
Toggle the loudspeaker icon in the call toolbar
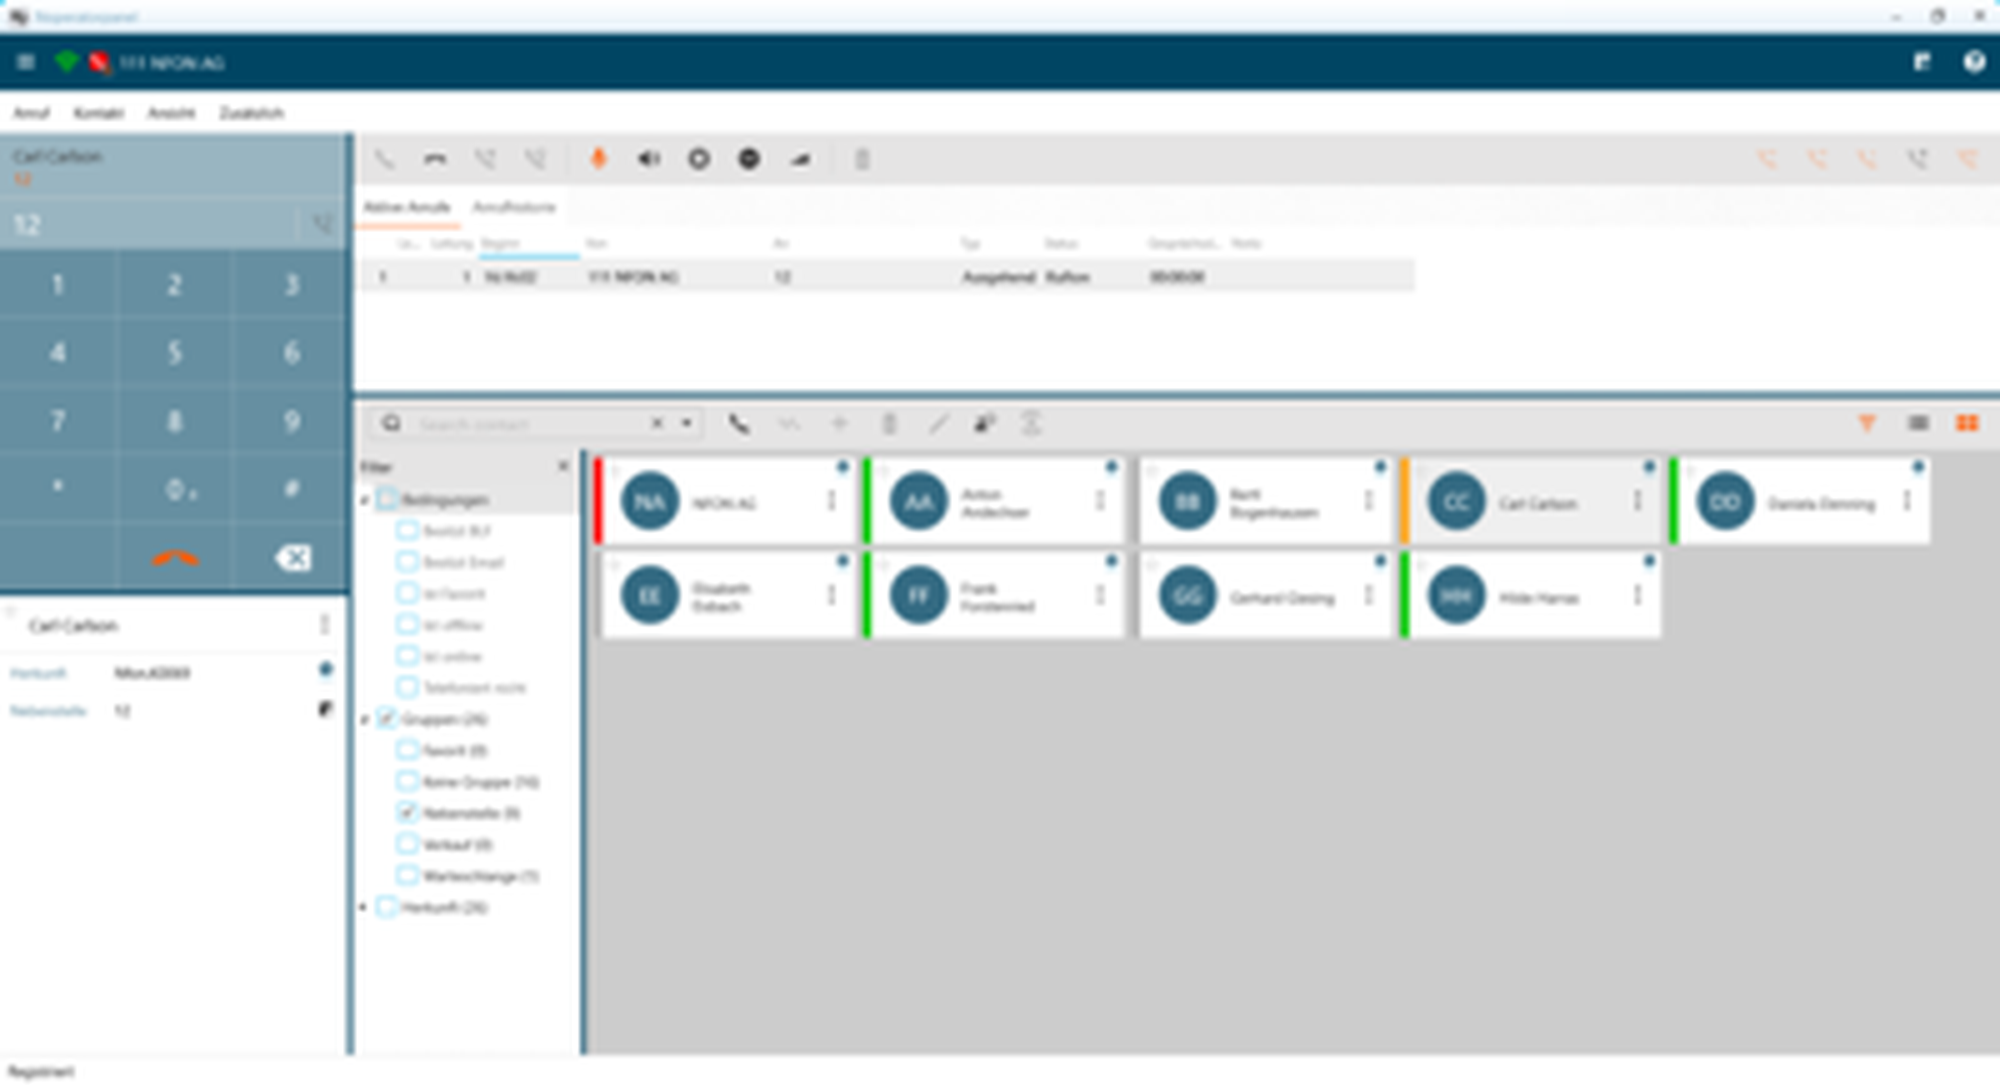click(x=649, y=159)
